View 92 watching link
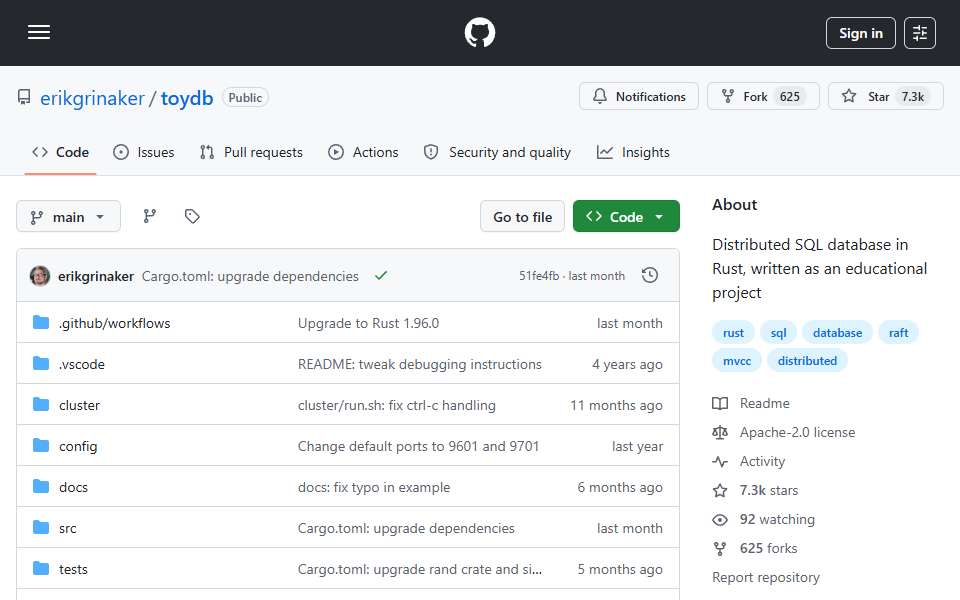The image size is (960, 600). point(777,519)
